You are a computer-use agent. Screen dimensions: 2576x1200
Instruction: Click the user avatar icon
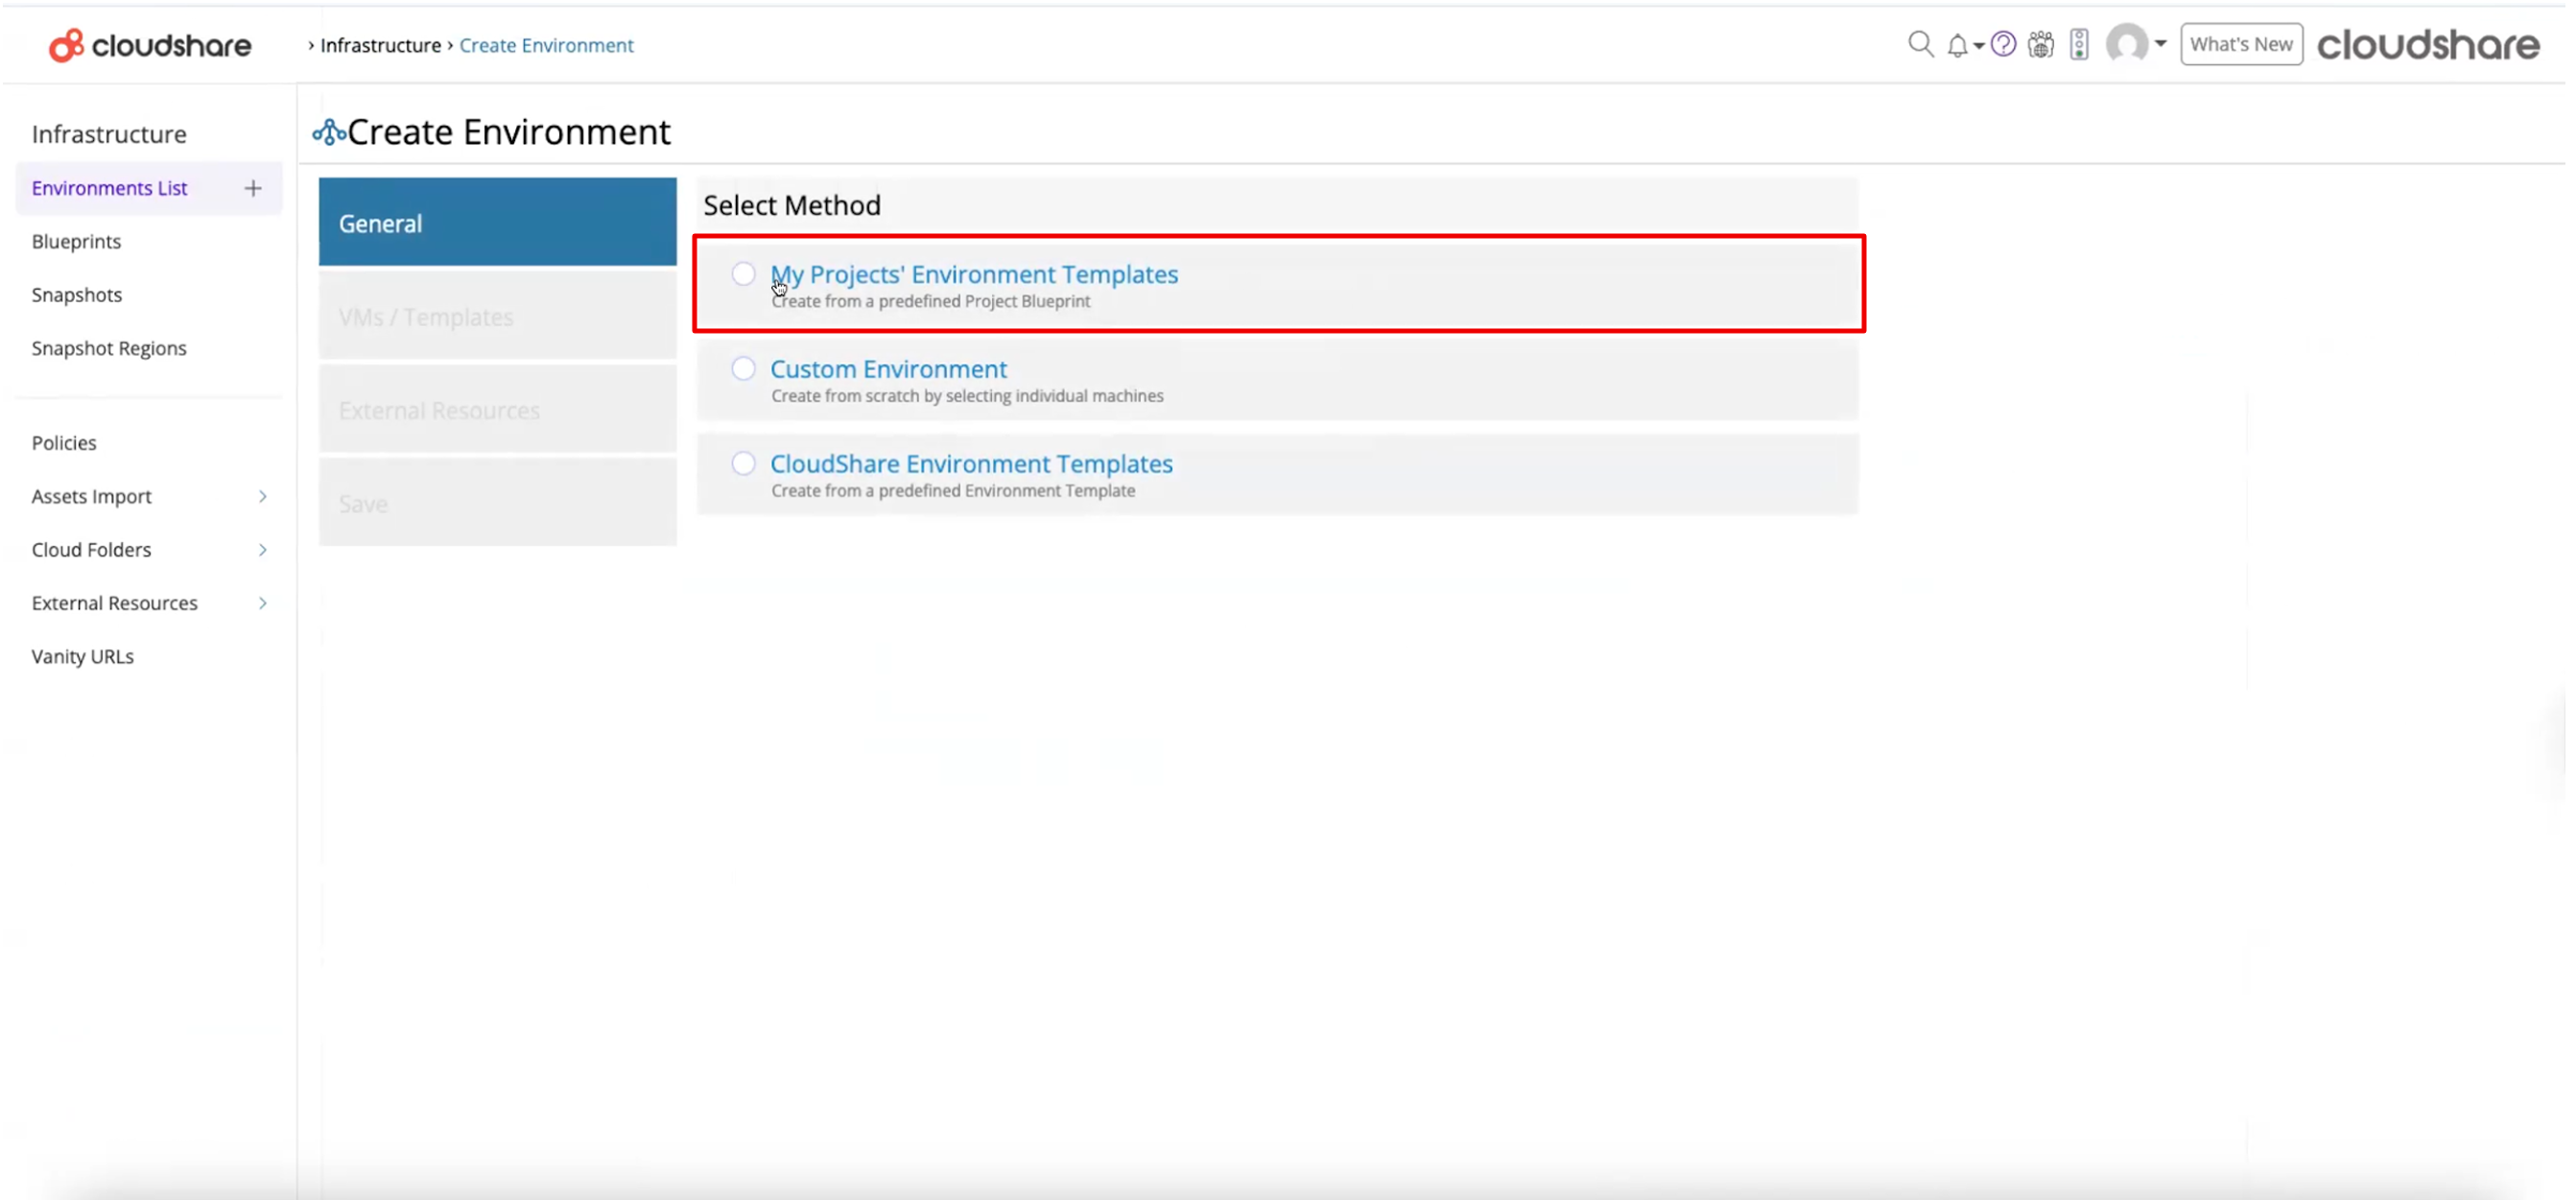click(2129, 44)
